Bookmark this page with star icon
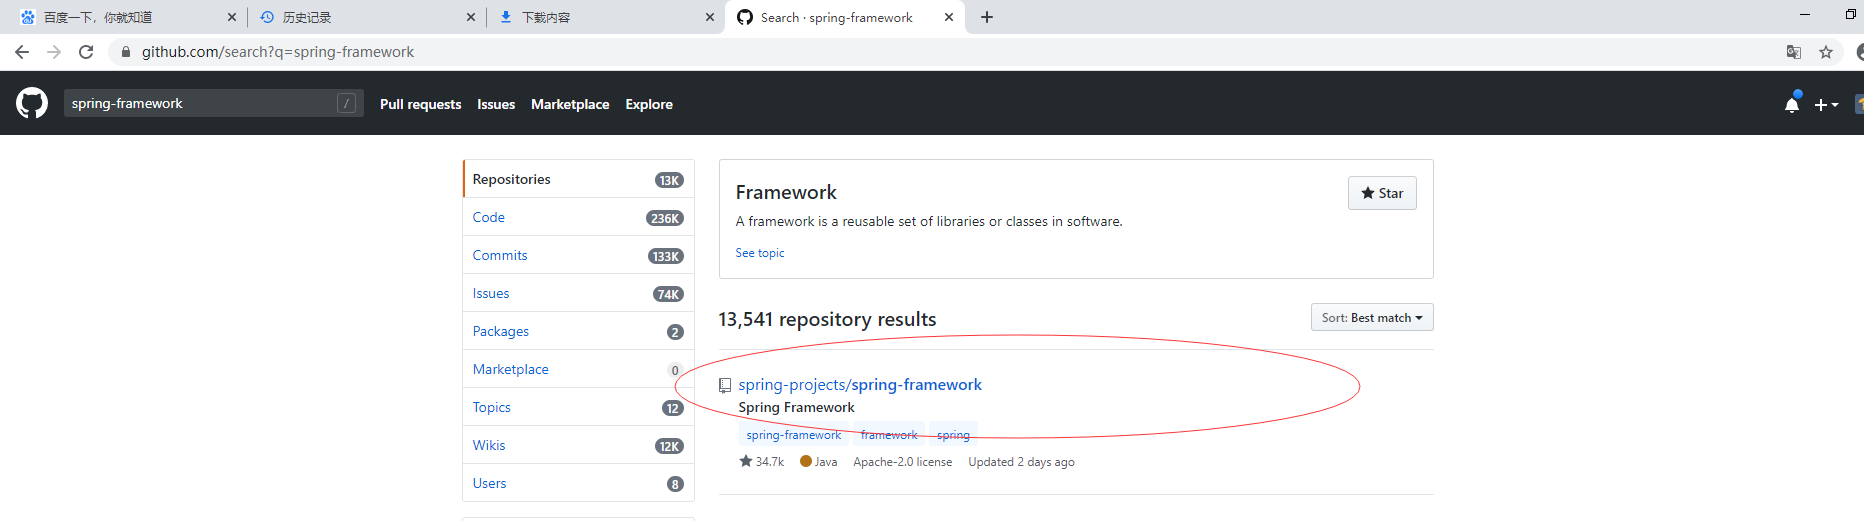The height and width of the screenshot is (521, 1864). pos(1826,52)
